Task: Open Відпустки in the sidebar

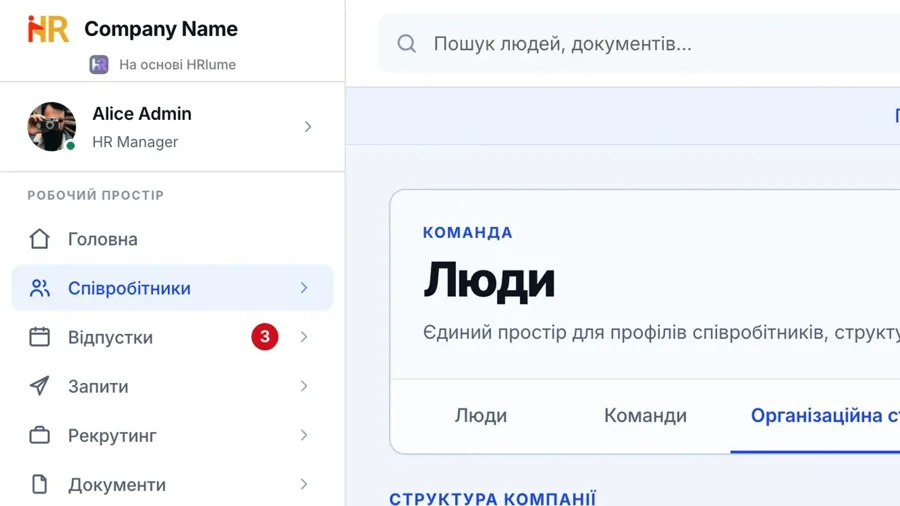Action: click(172, 337)
